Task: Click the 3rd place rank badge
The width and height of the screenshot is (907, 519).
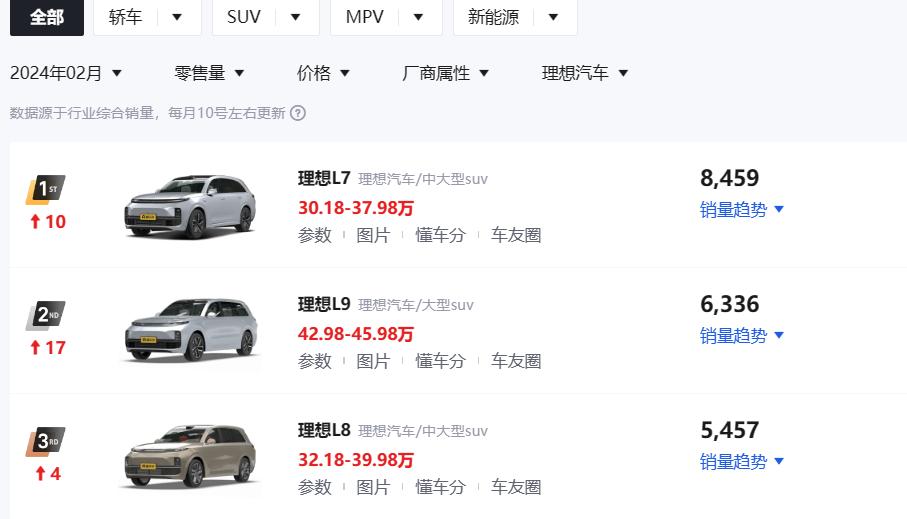Action: click(46, 441)
